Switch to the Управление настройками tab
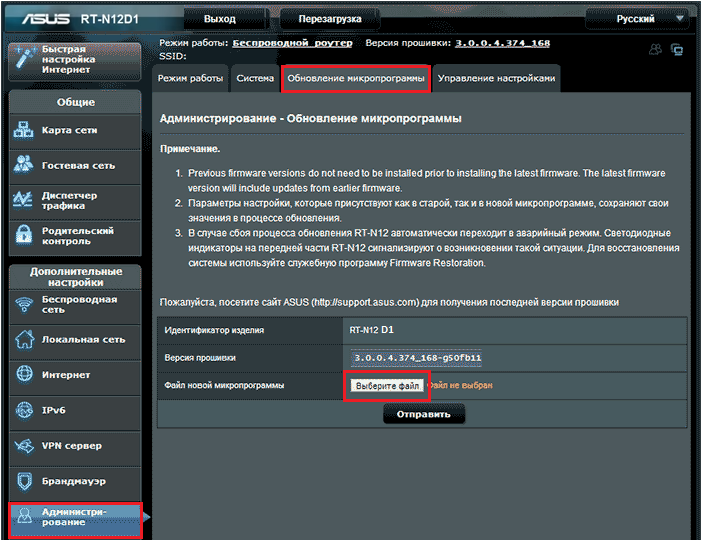Viewport: 701px width, 541px height. pyautogui.click(x=495, y=78)
